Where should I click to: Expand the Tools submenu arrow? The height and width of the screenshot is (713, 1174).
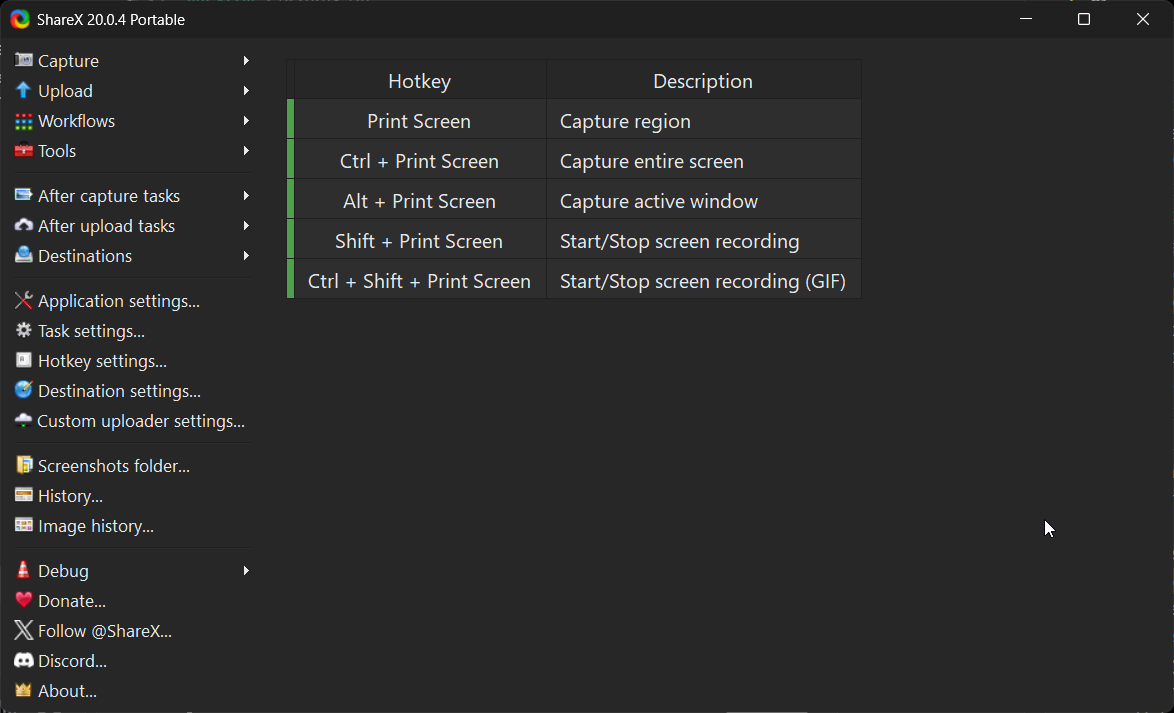point(246,151)
